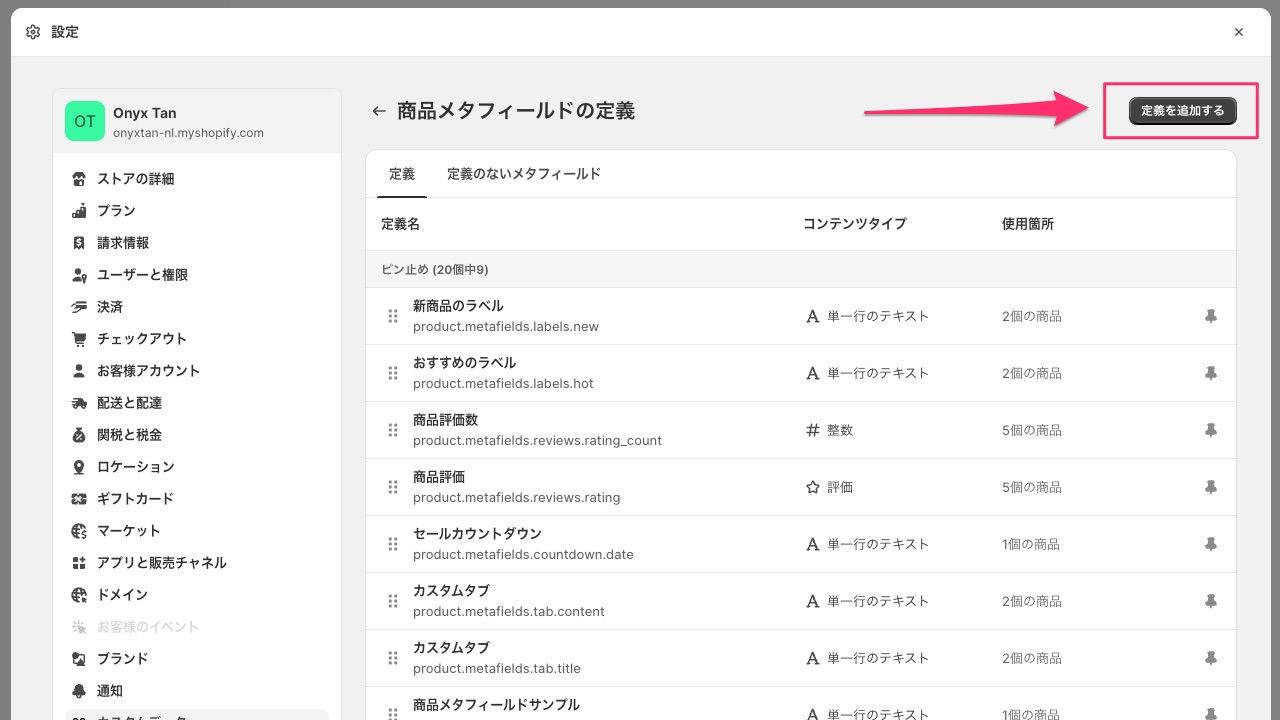Open チェックアウト settings
The width and height of the screenshot is (1280, 720).
[142, 339]
